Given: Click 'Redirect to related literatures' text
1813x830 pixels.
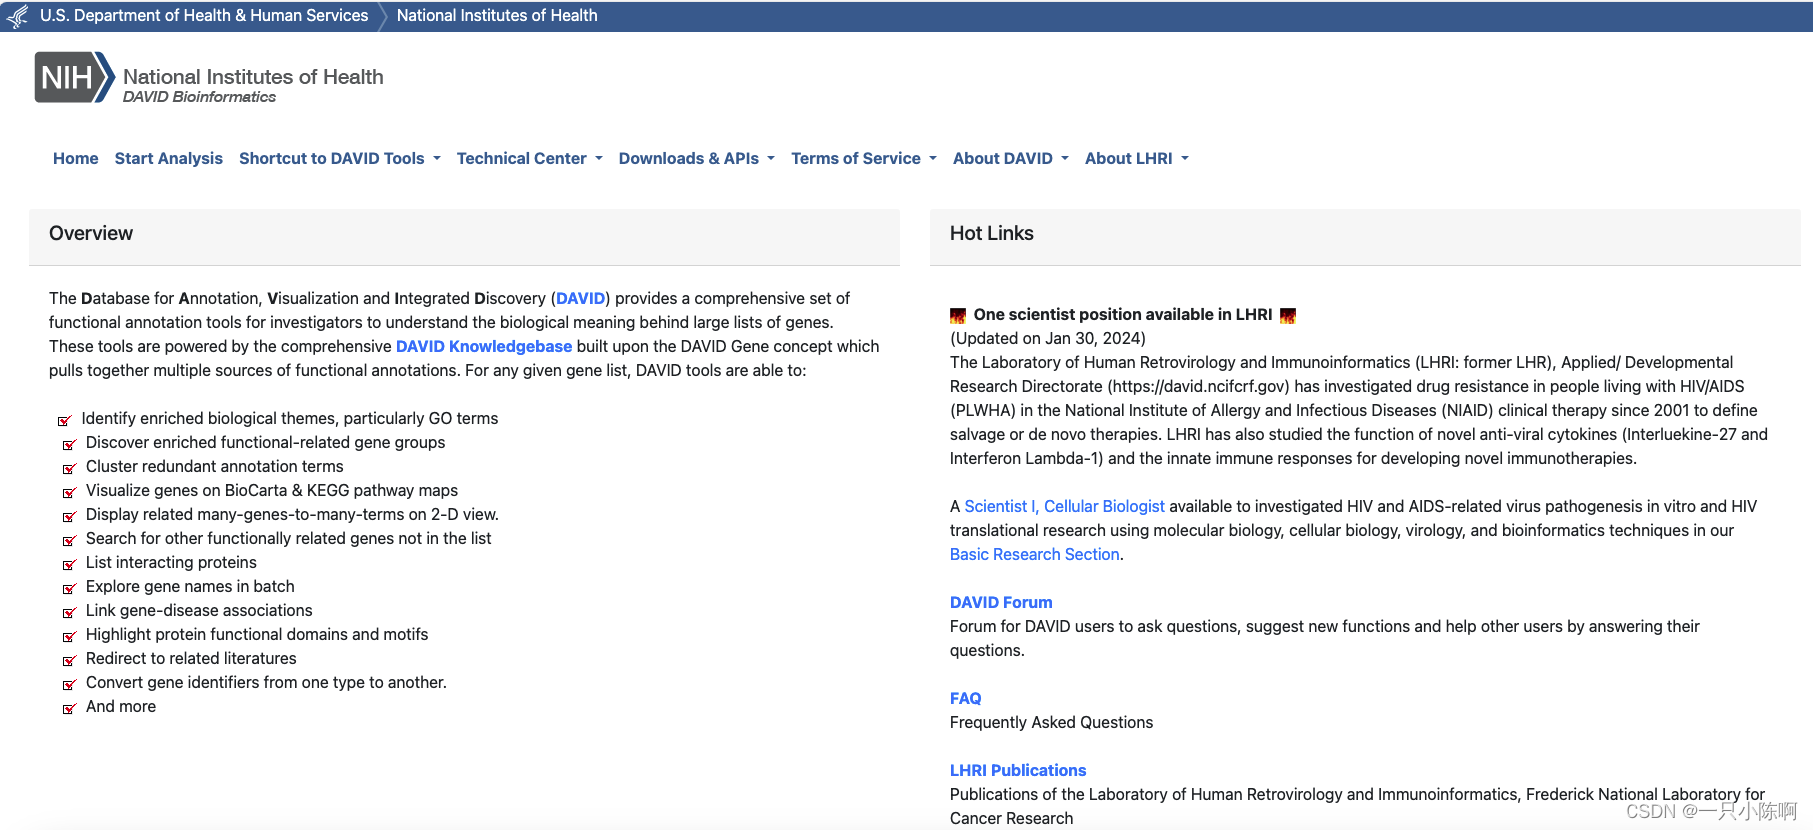Looking at the screenshot, I should click(x=191, y=658).
